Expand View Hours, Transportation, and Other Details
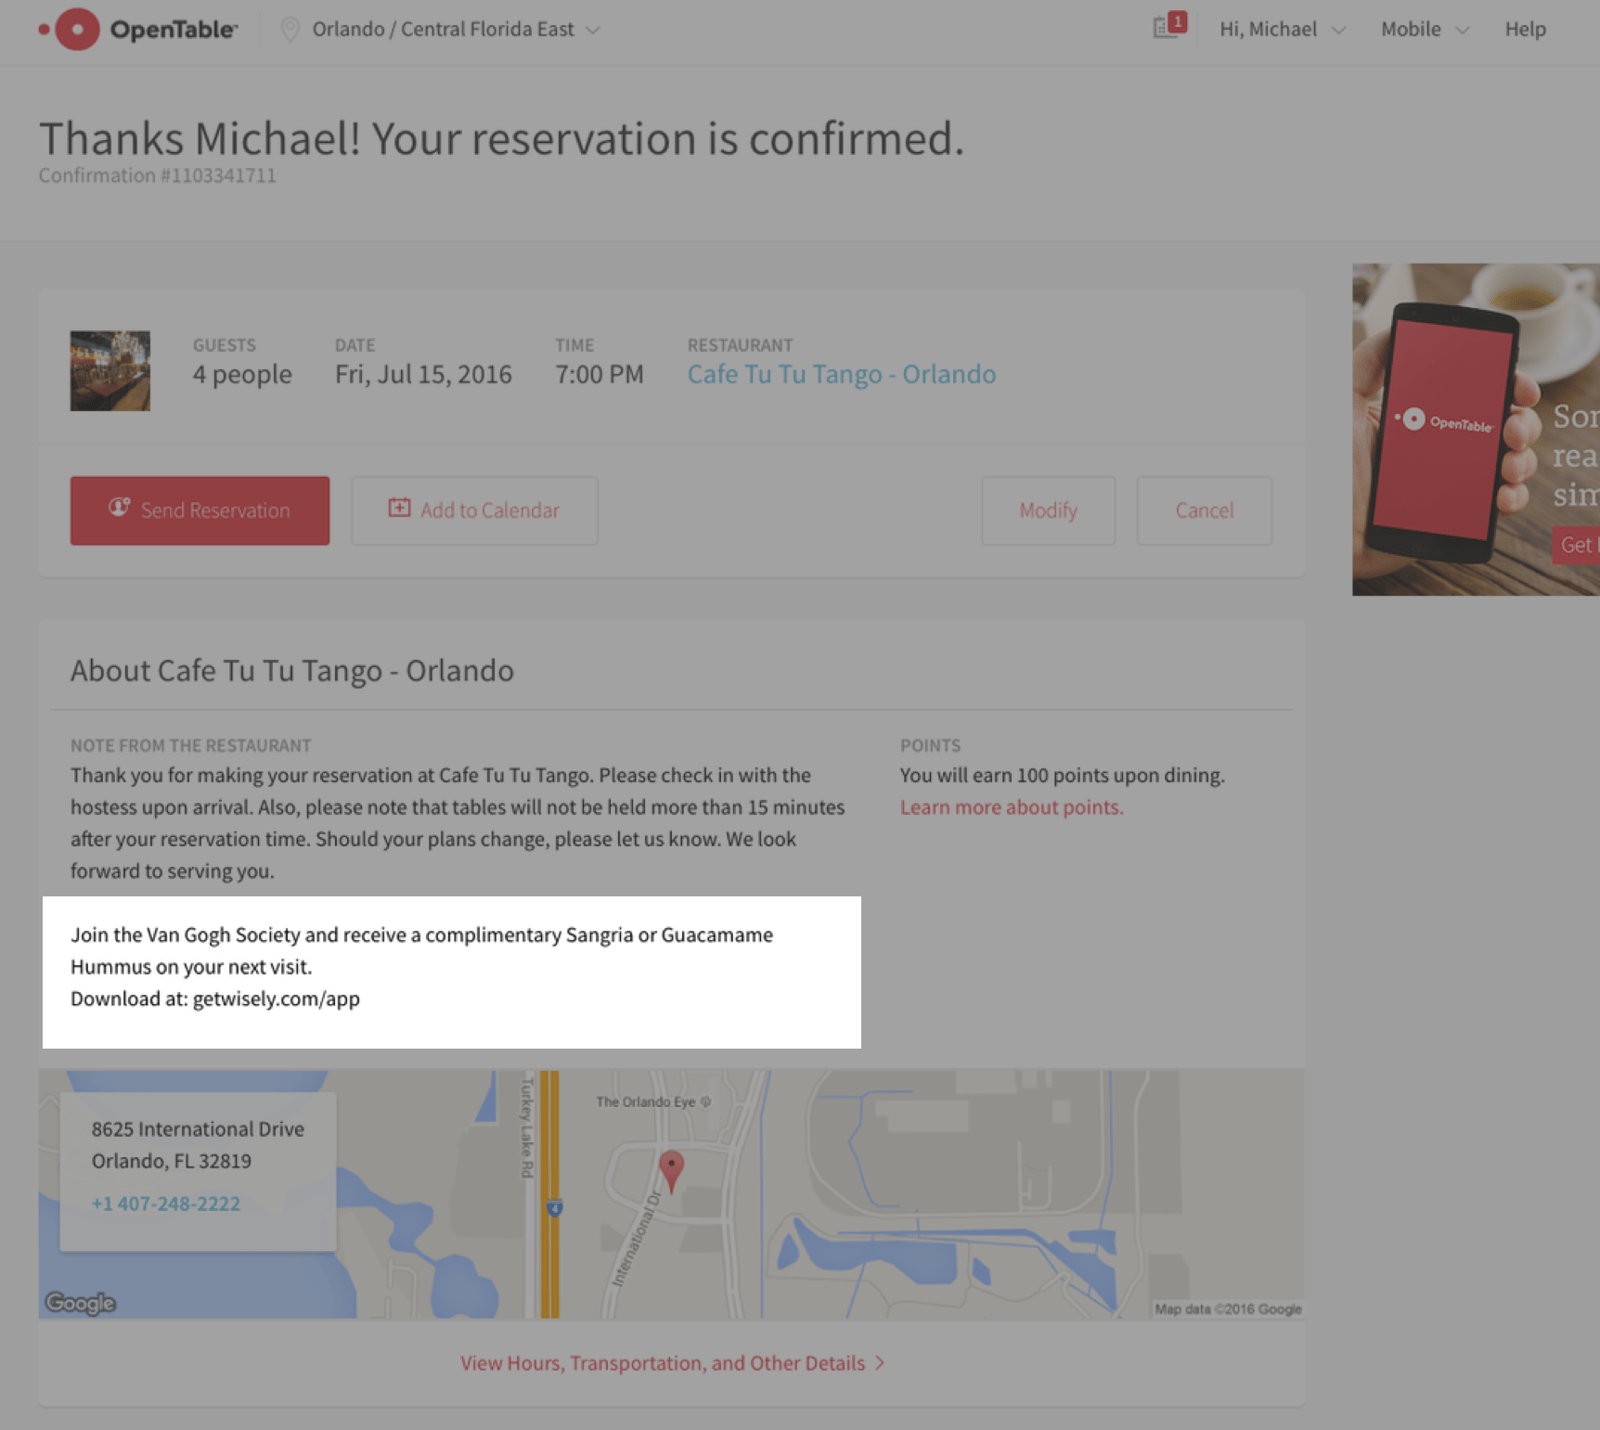 (671, 1362)
